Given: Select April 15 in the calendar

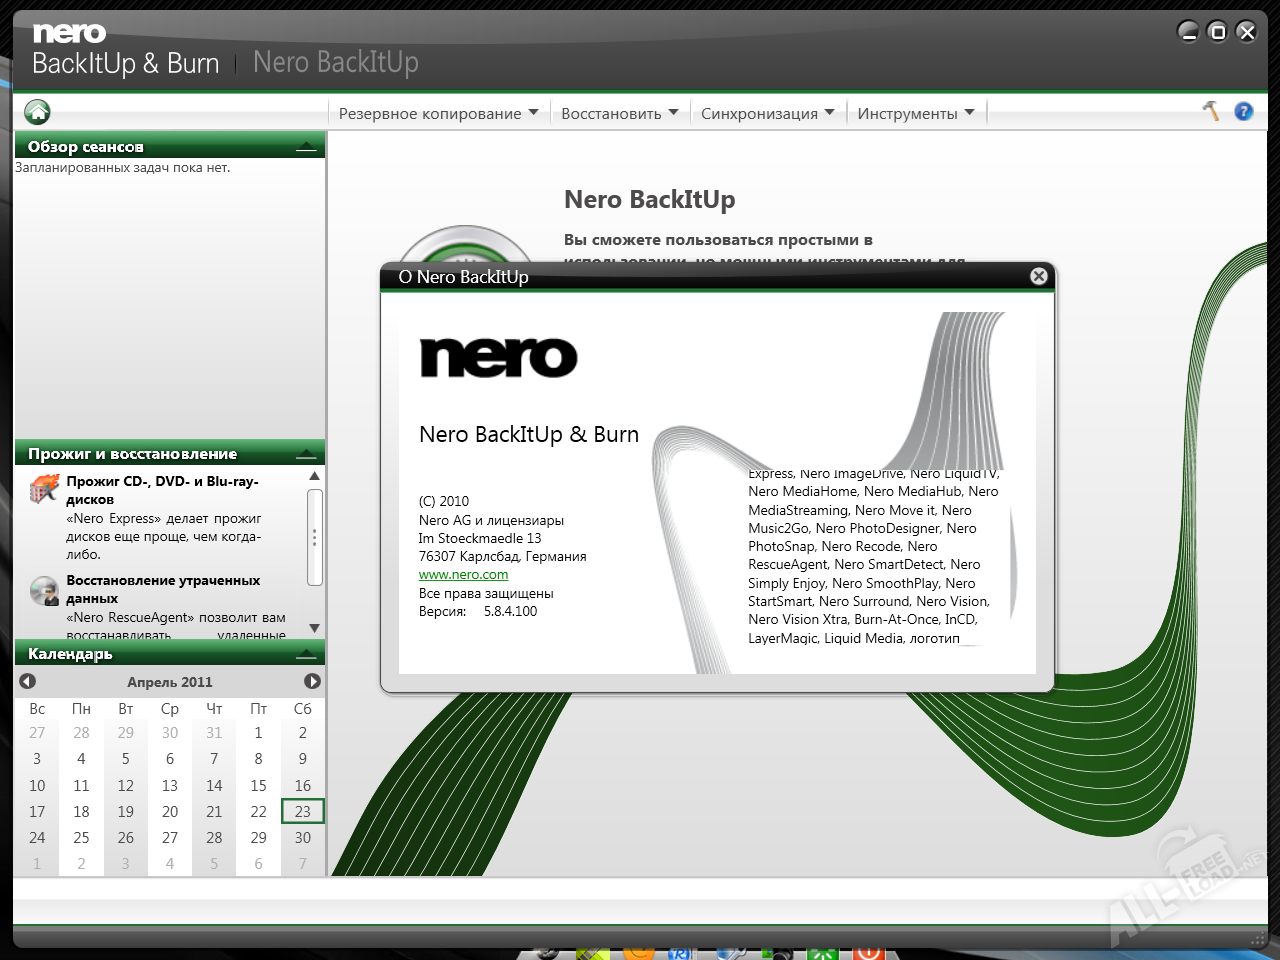Looking at the screenshot, I should (x=258, y=786).
